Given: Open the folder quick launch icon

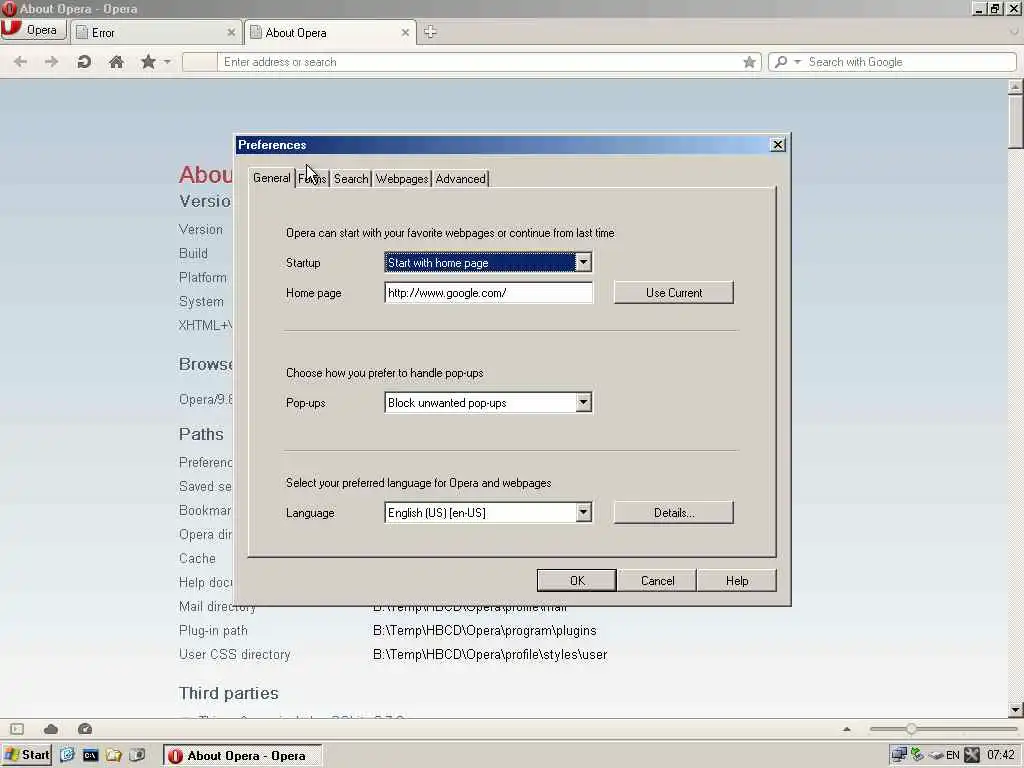Looking at the screenshot, I should (114, 755).
